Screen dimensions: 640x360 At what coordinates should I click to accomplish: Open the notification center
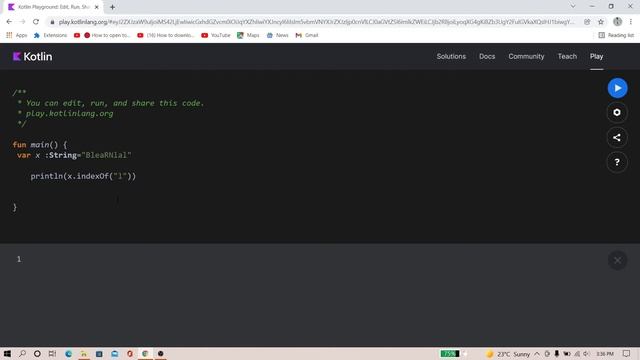pyautogui.click(x=627, y=354)
